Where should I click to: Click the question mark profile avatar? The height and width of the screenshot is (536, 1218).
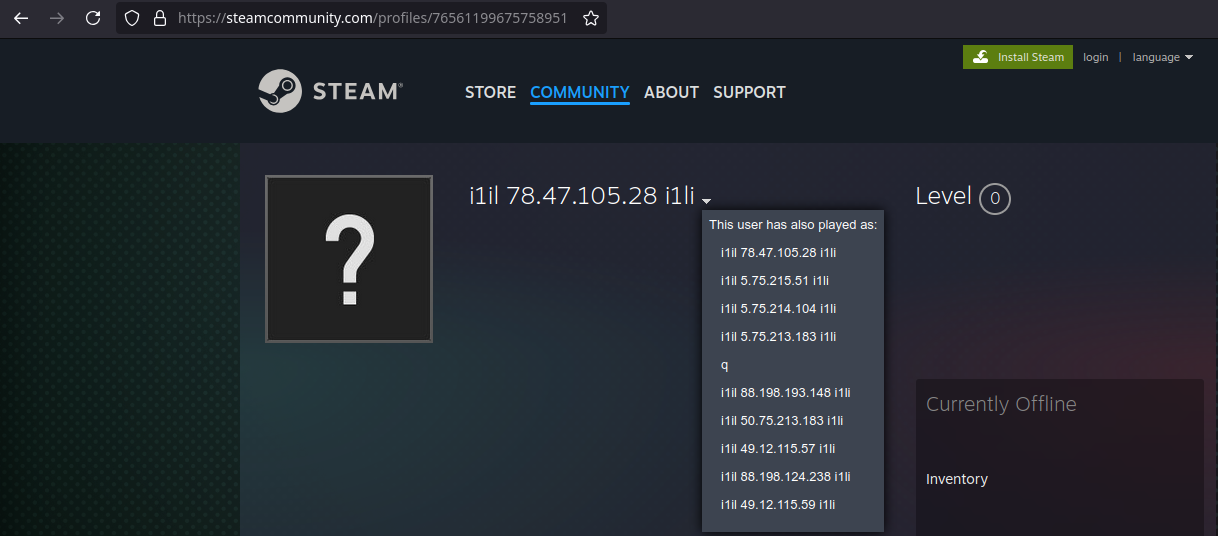[x=349, y=259]
